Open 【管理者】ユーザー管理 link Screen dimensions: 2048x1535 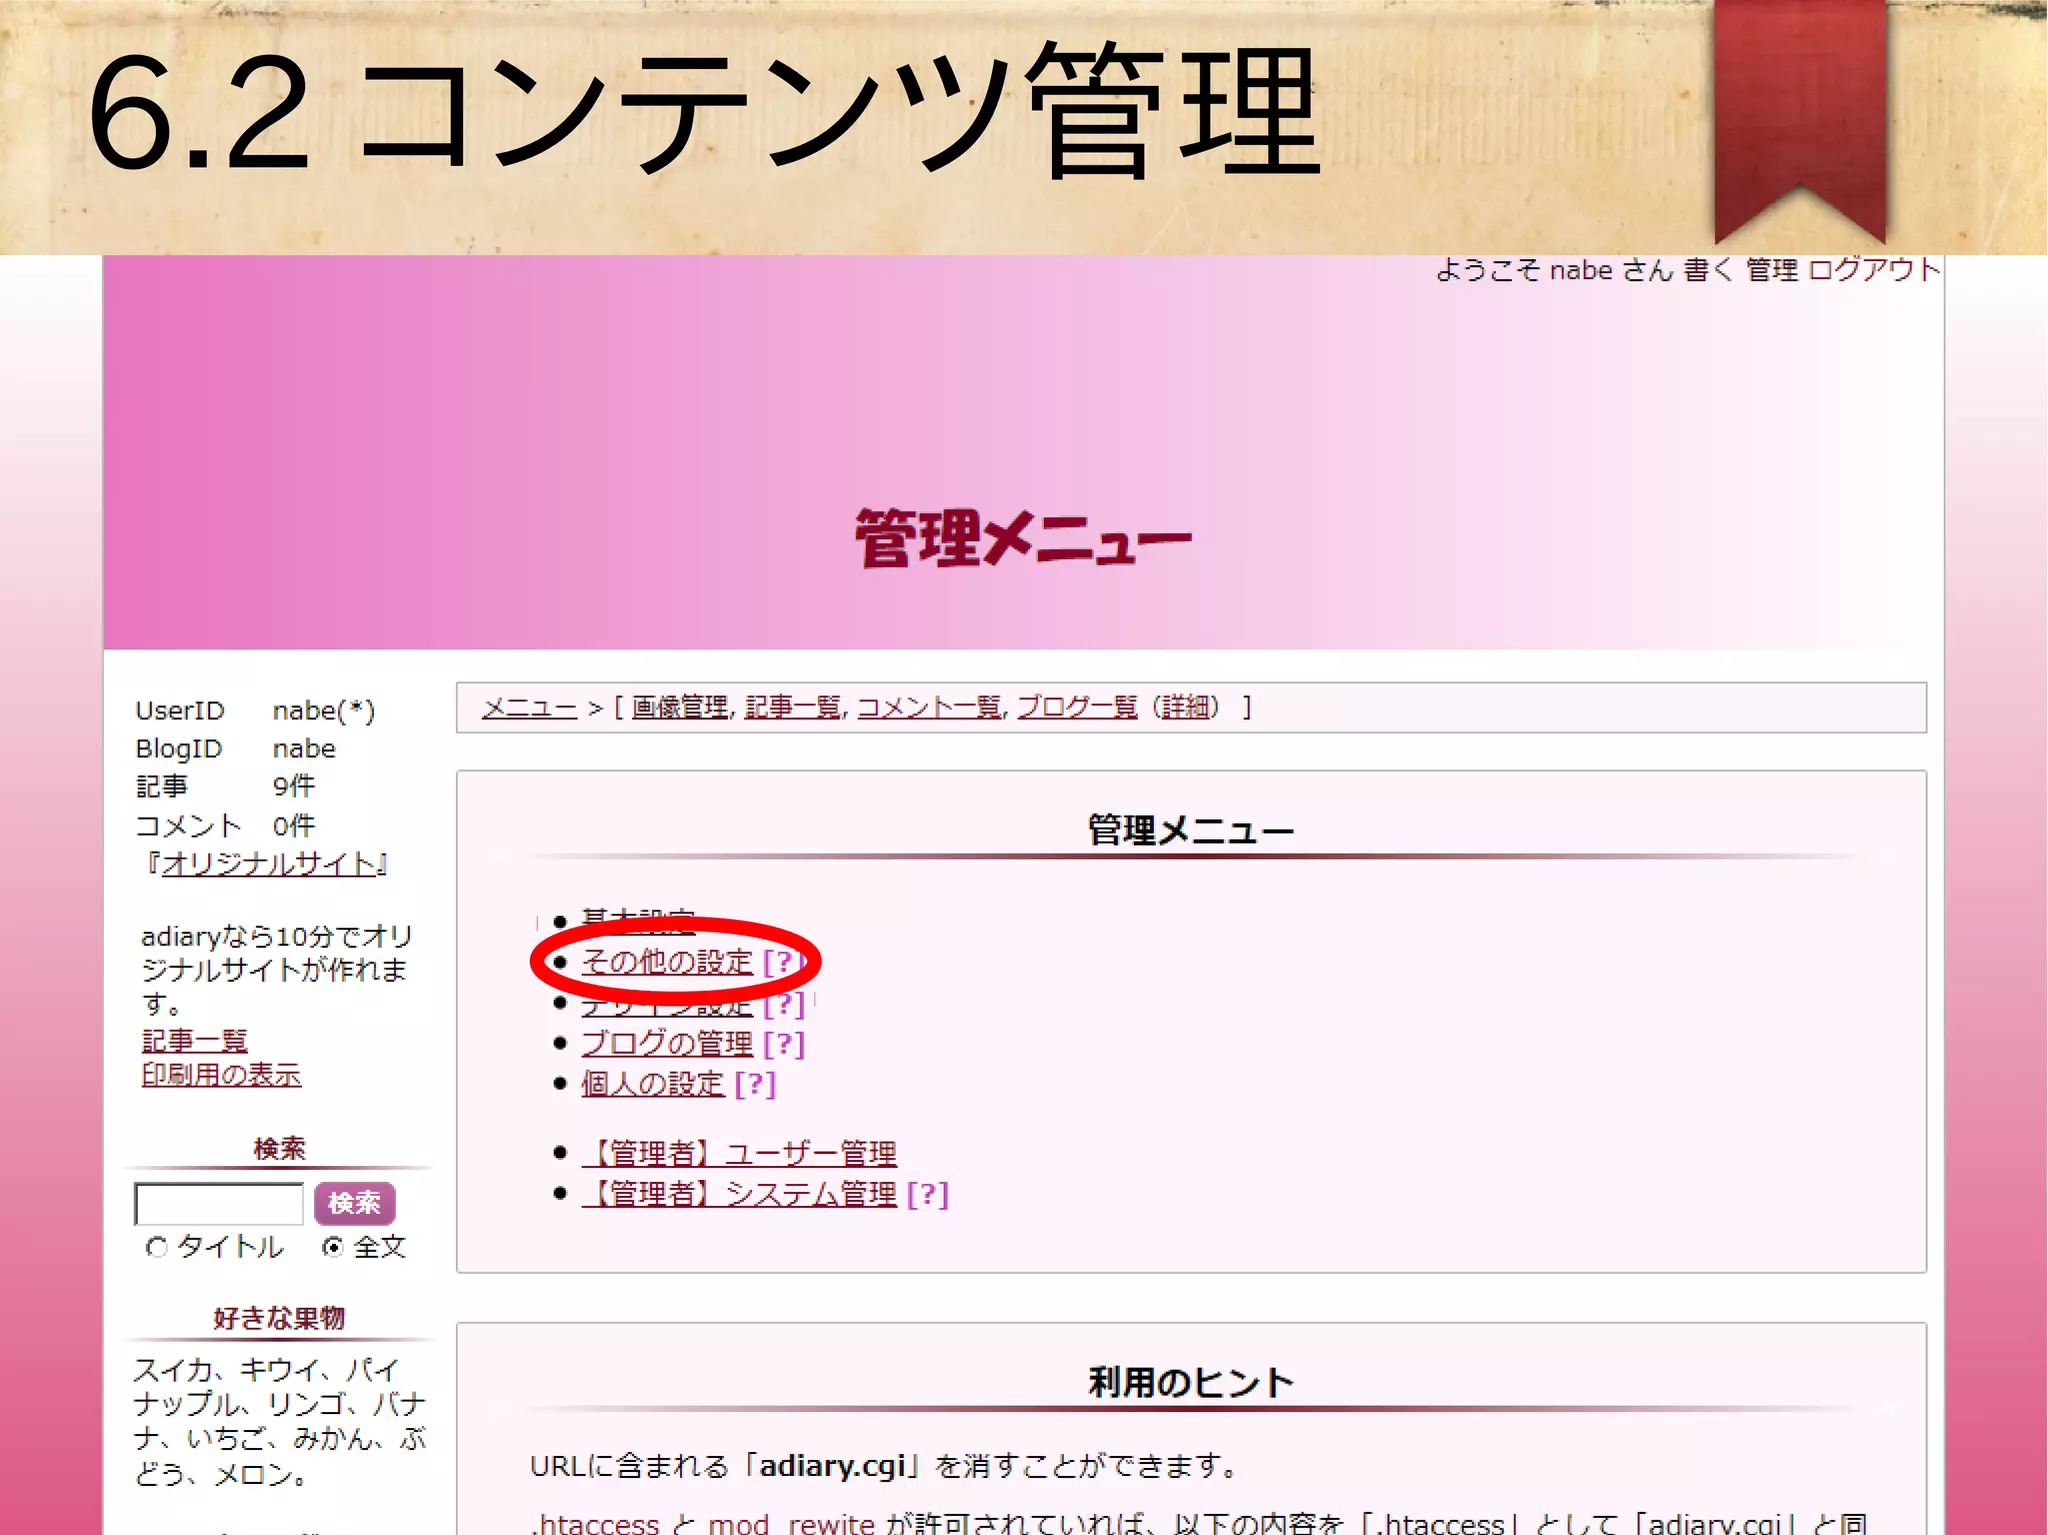(x=739, y=1153)
